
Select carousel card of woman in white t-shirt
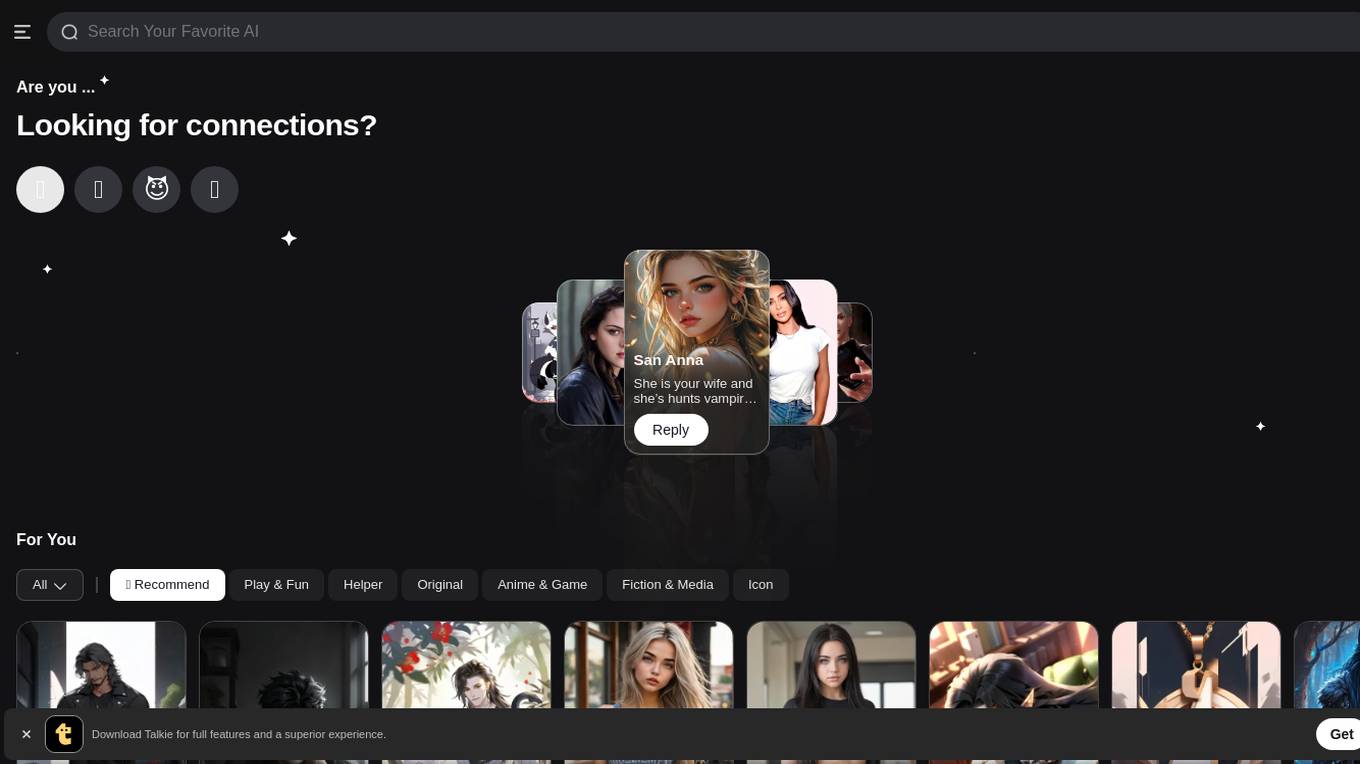(804, 352)
